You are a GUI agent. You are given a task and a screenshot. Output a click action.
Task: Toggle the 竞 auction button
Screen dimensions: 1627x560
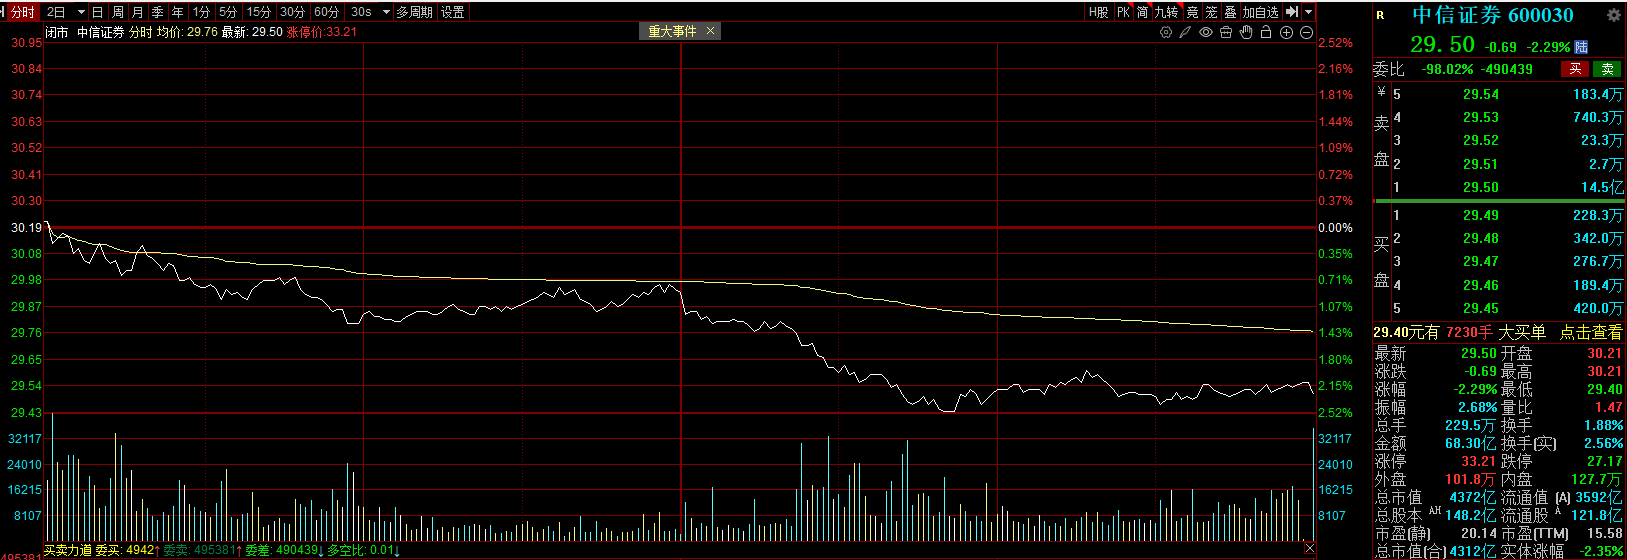[1192, 12]
